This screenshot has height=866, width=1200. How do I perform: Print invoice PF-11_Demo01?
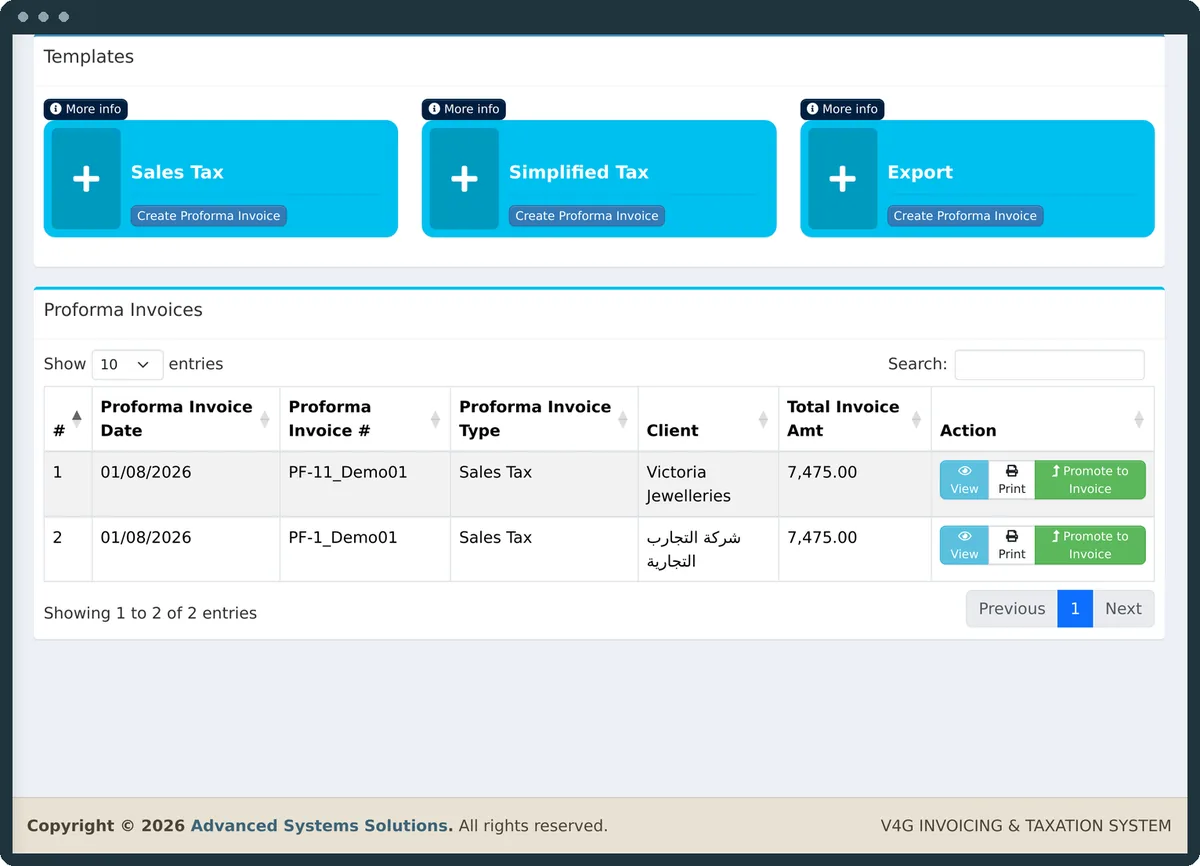point(1012,480)
